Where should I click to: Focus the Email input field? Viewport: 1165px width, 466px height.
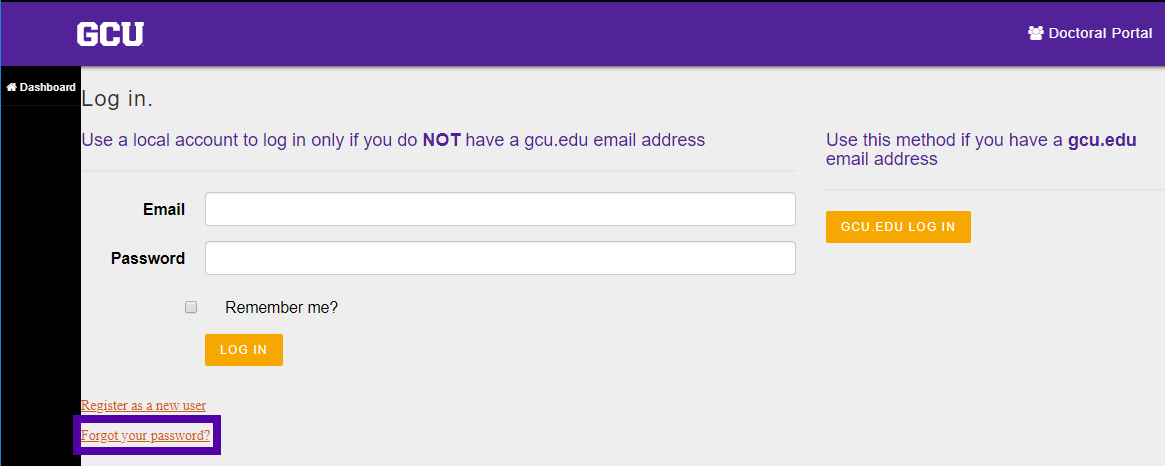coord(500,209)
